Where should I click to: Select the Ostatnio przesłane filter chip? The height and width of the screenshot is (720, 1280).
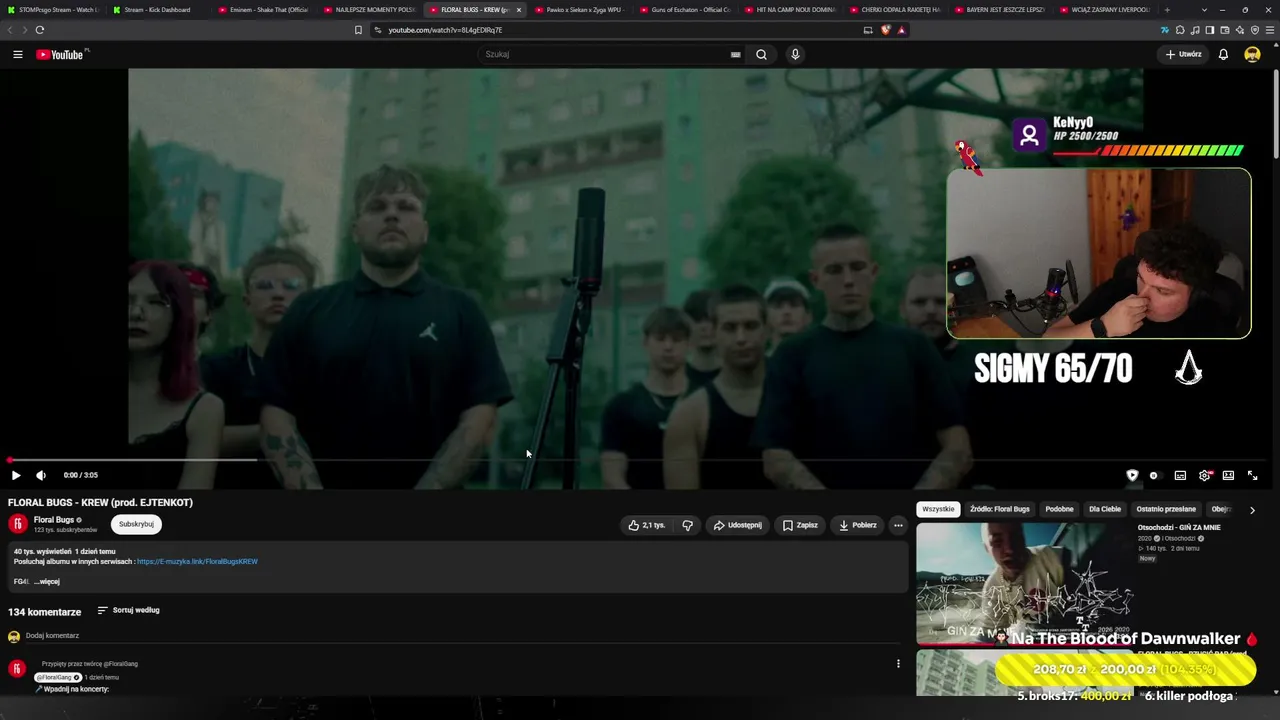[1166, 509]
